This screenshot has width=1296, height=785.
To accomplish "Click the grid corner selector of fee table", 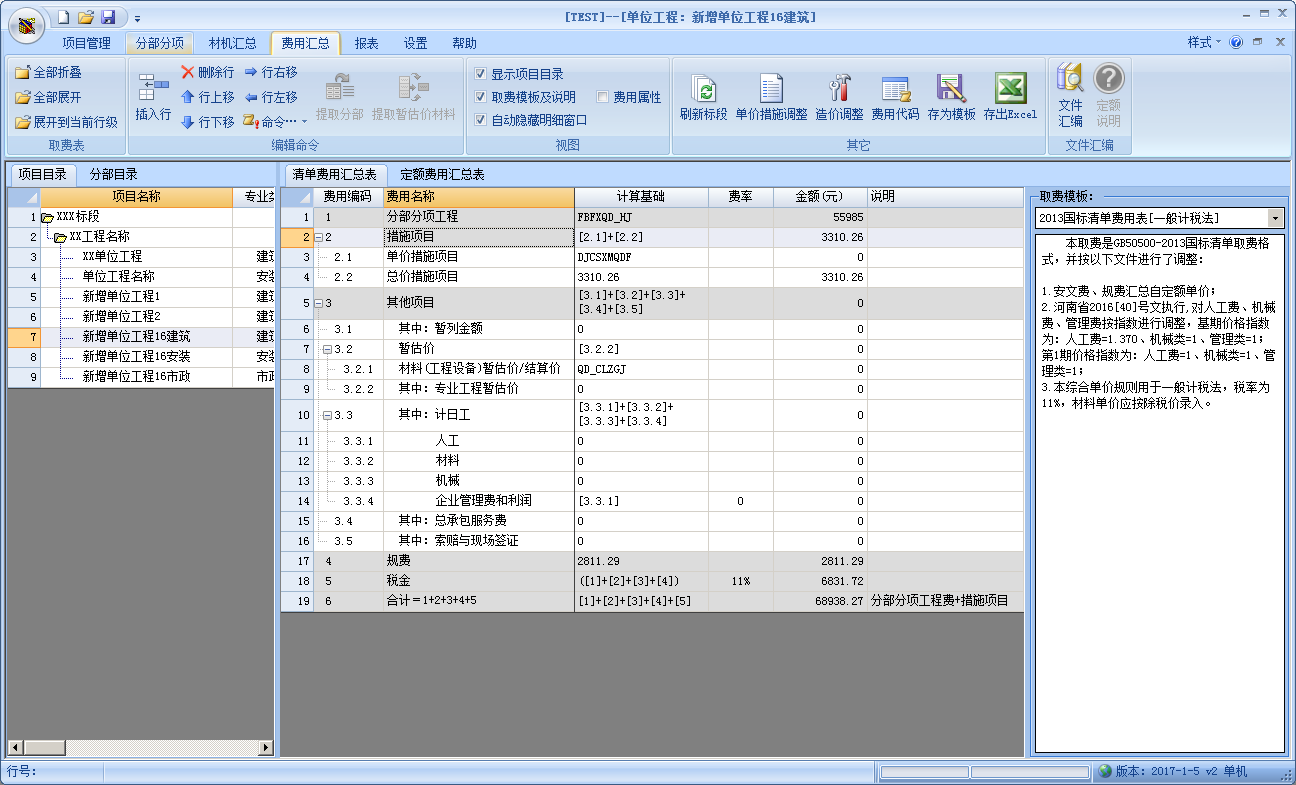I will [297, 197].
